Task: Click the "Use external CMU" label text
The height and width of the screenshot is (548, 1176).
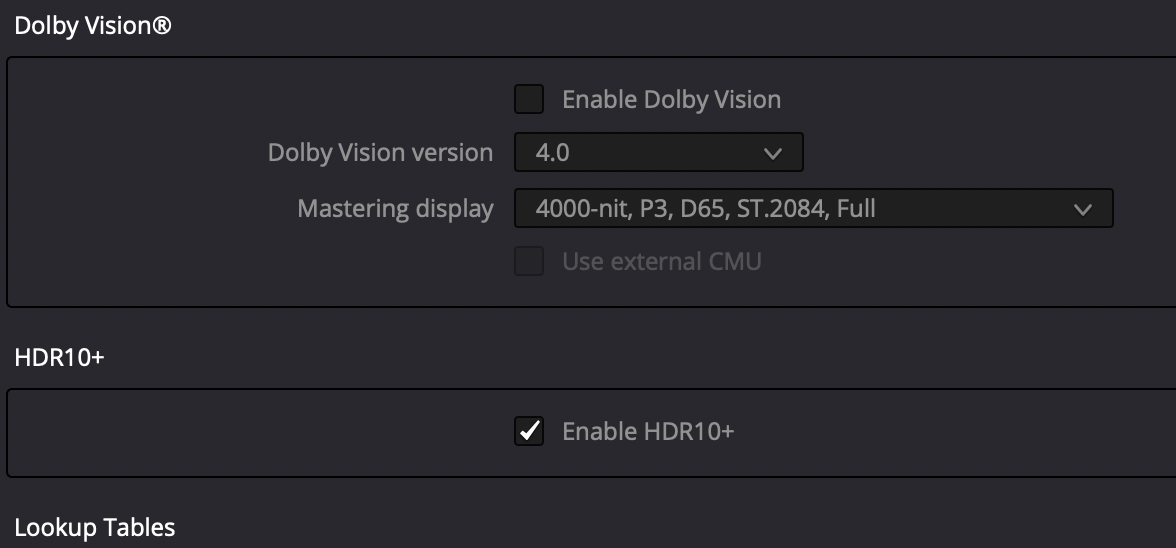Action: point(661,262)
